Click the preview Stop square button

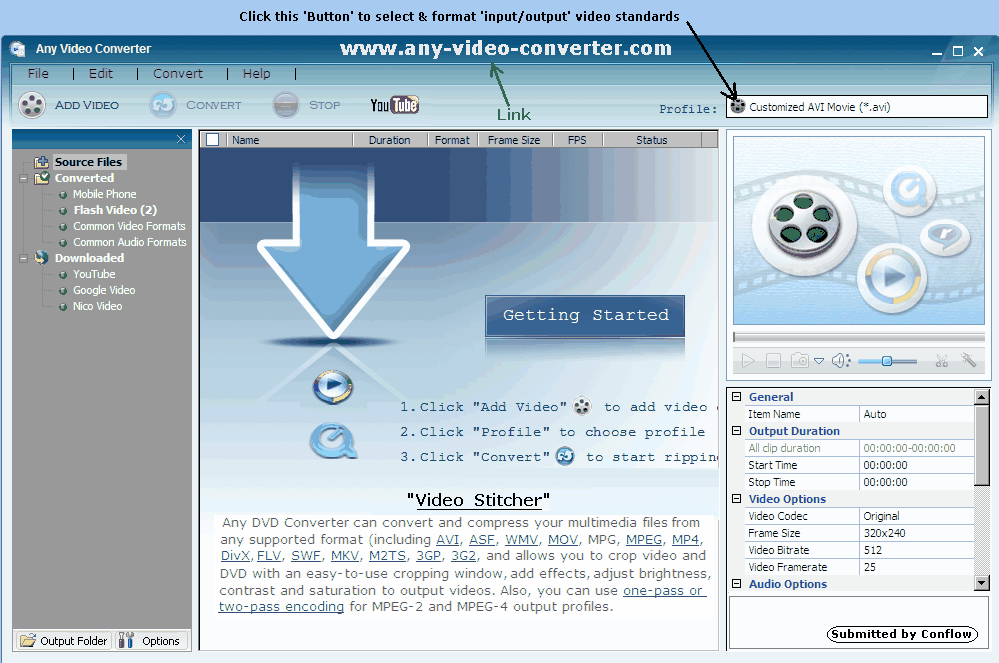773,361
